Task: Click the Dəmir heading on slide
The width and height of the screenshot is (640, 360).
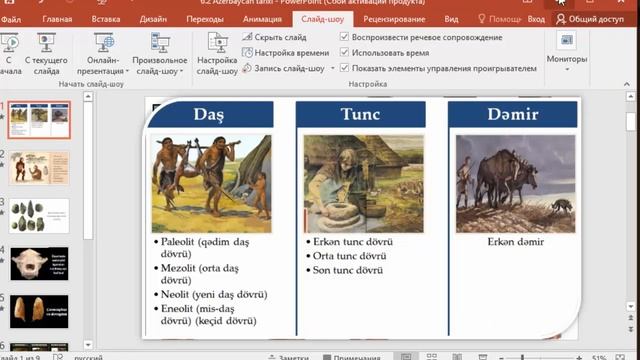Action: coord(513,114)
